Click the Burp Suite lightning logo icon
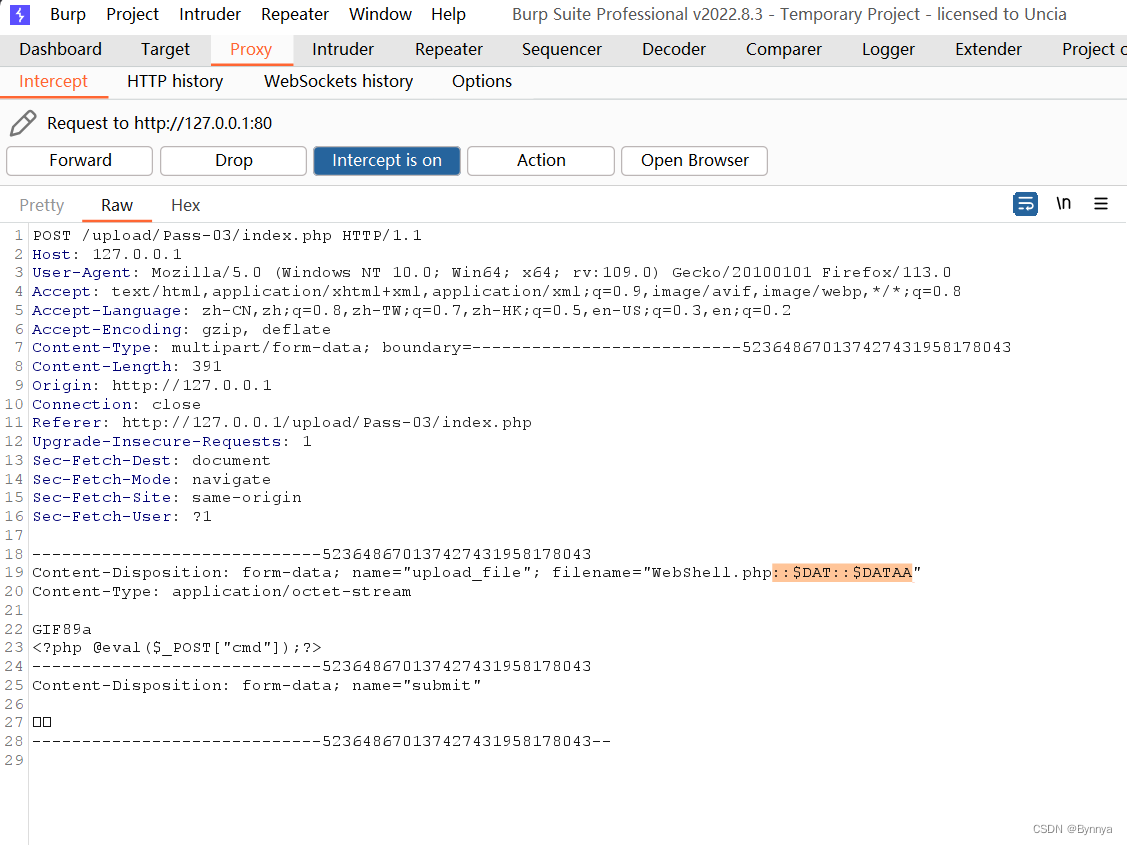 (x=19, y=14)
